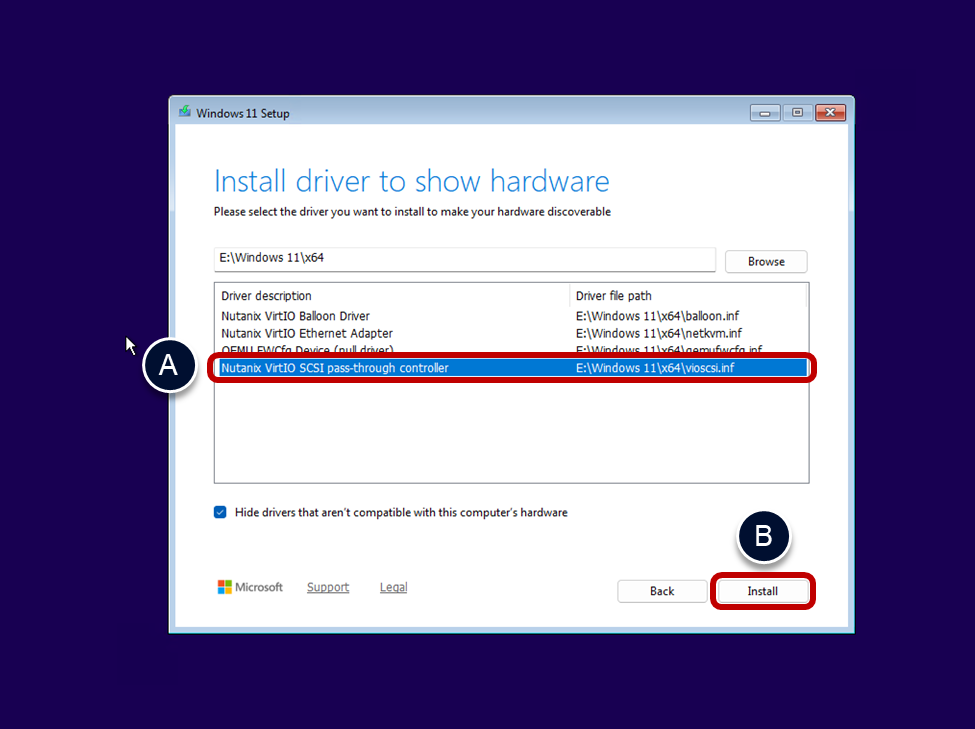This screenshot has height=729, width=975.
Task: Maximize the Windows 11 Setup window
Action: (797, 113)
